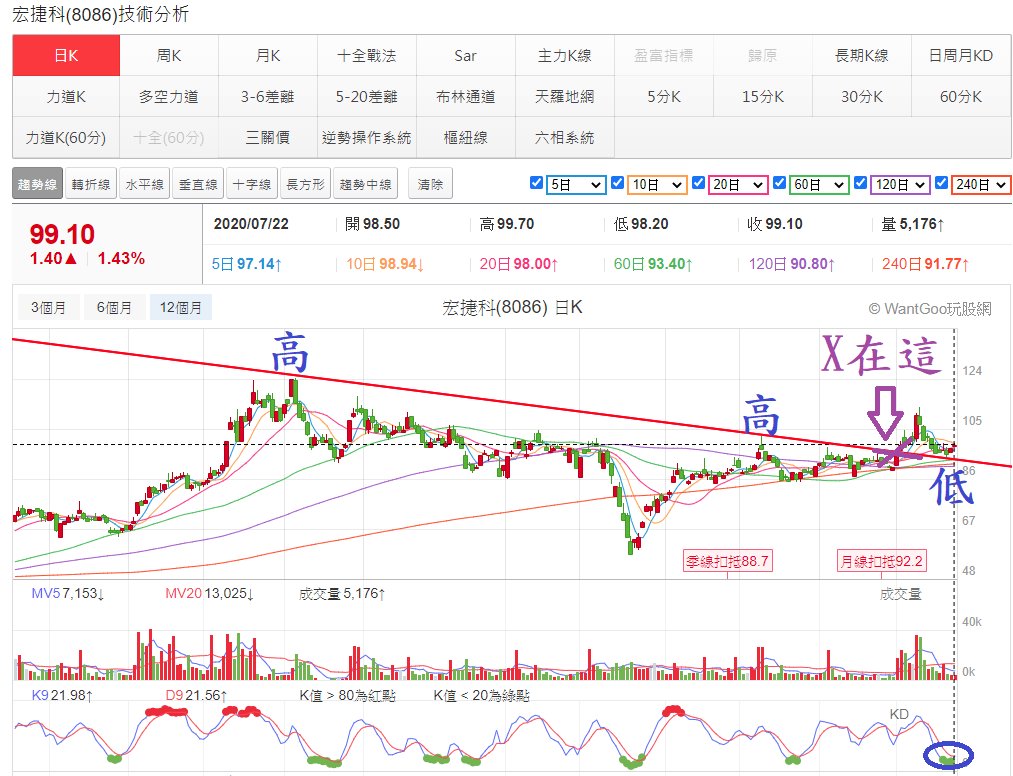The height and width of the screenshot is (776, 1013).
Task: Select the 5分K tab
Action: tap(664, 97)
